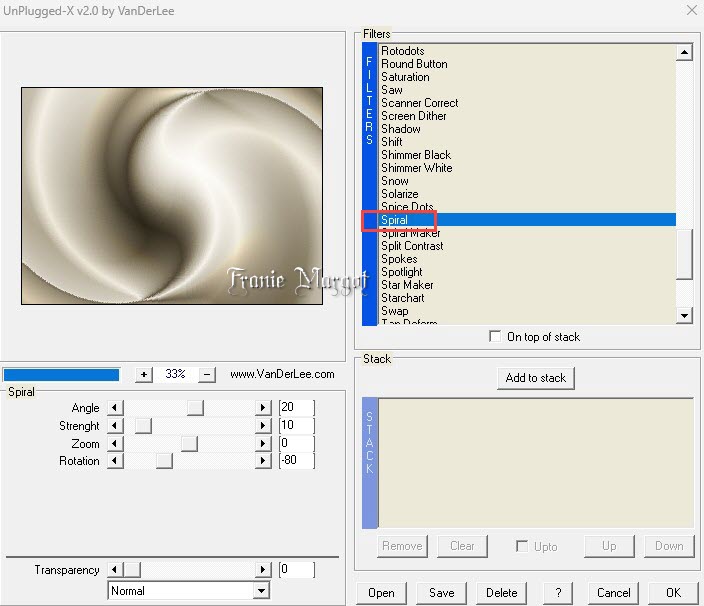Click the Rotation value input field
The width and height of the screenshot is (704, 606).
click(296, 461)
